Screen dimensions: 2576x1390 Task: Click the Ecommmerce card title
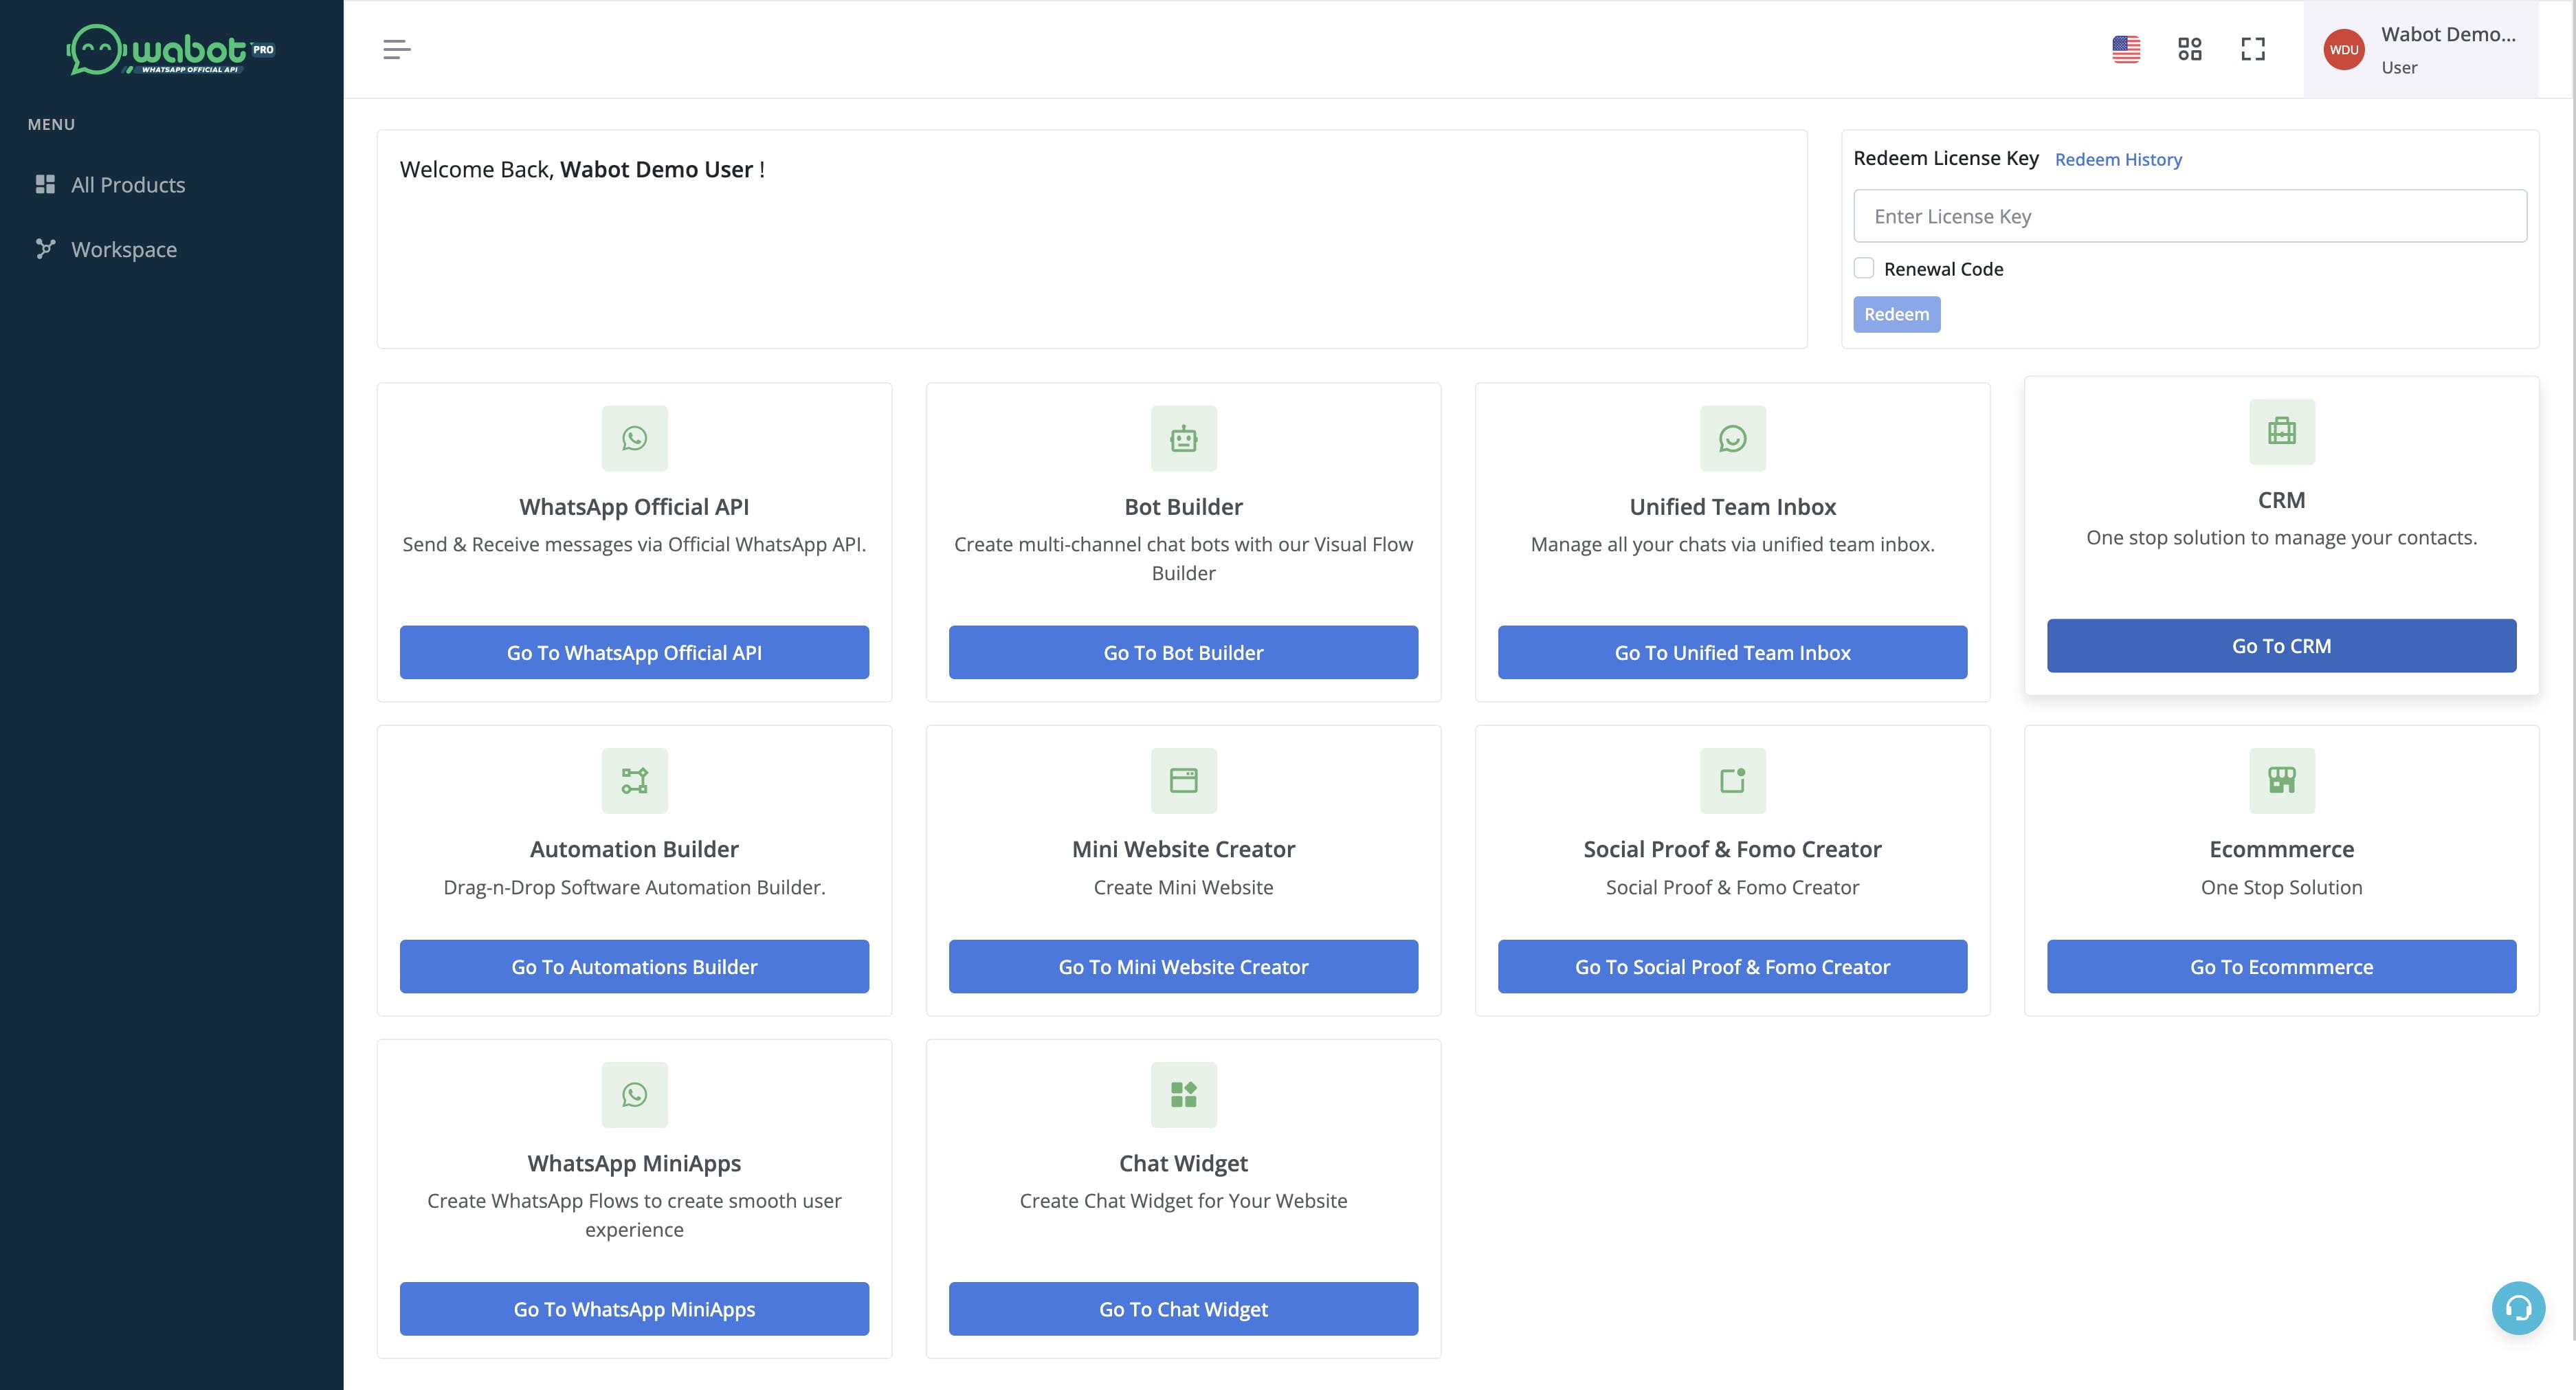pyautogui.click(x=2281, y=849)
